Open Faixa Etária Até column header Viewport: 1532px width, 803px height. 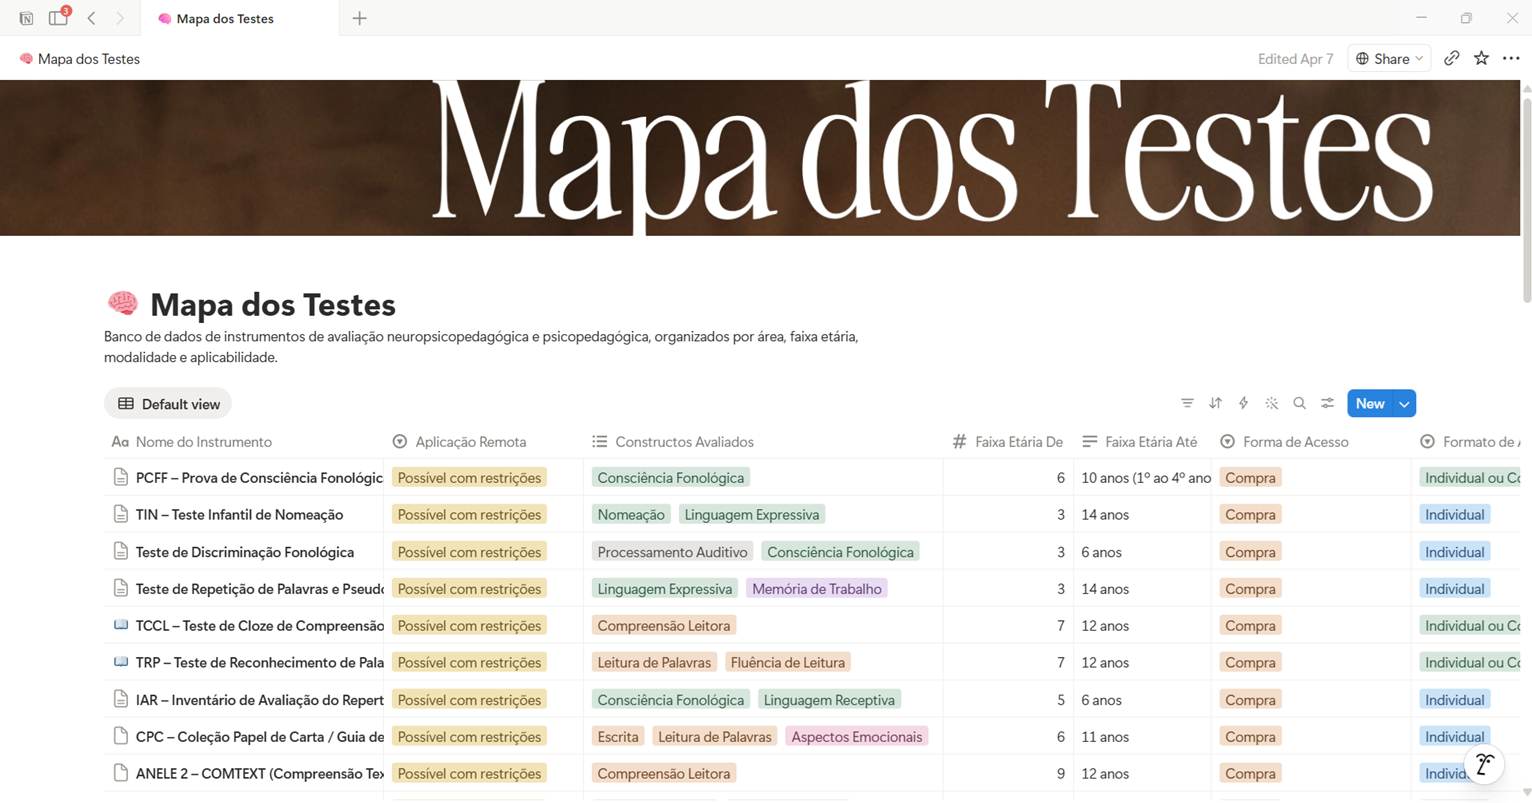pos(1142,442)
